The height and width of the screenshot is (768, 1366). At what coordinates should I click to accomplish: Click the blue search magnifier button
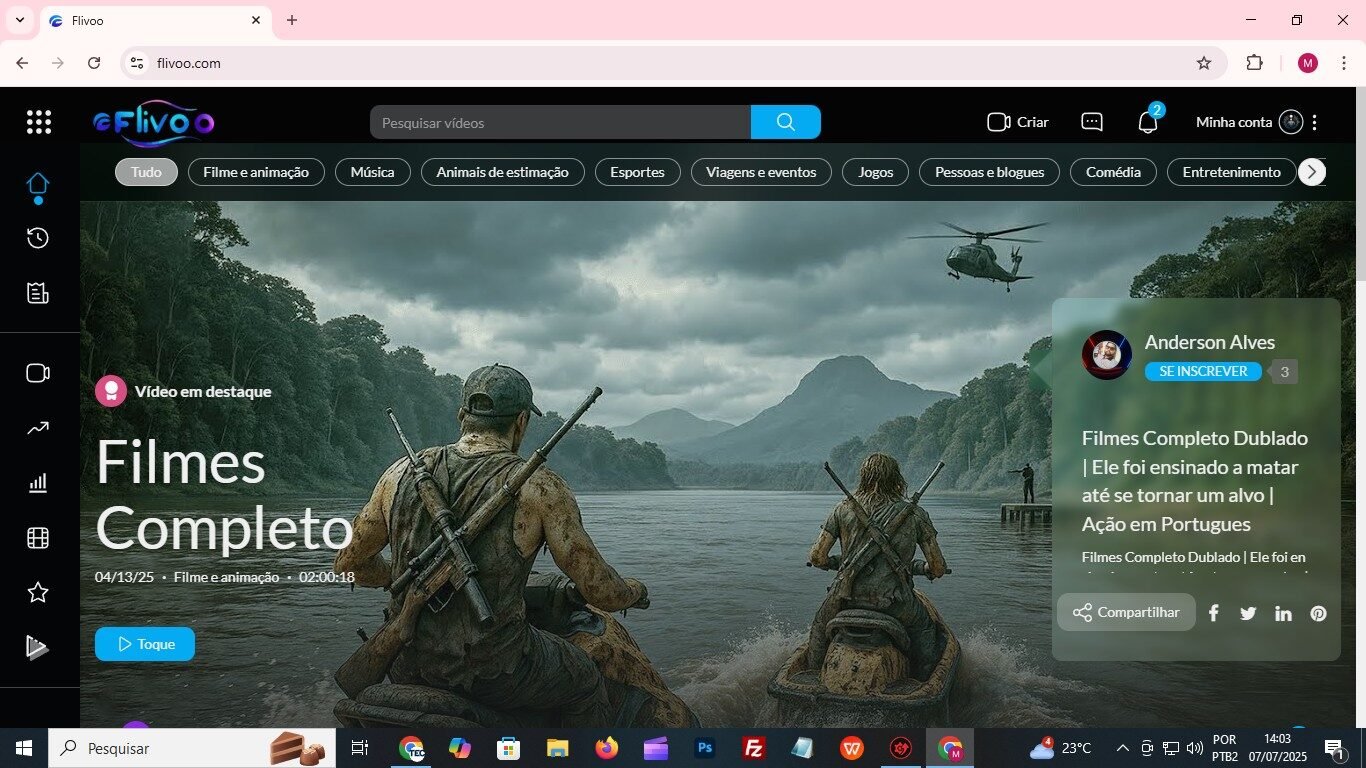[x=785, y=122]
